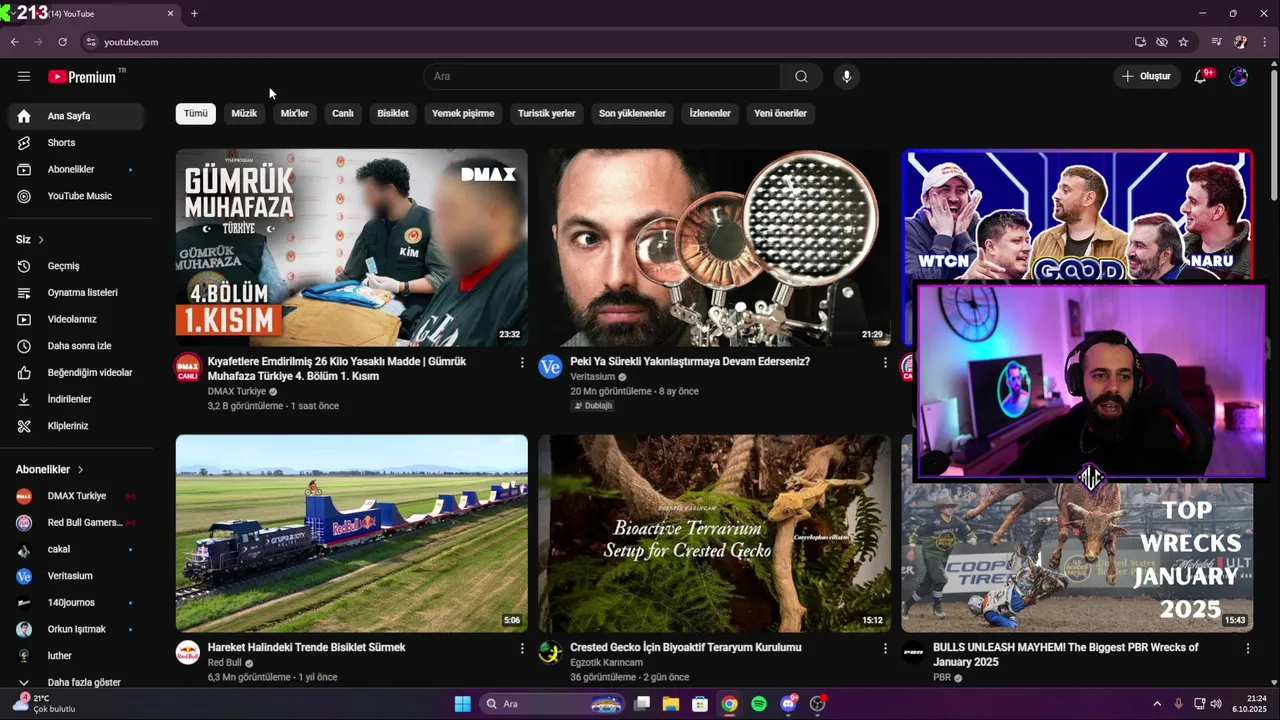Select the Bisiklet filter chip
1280x720 pixels.
[x=393, y=113]
